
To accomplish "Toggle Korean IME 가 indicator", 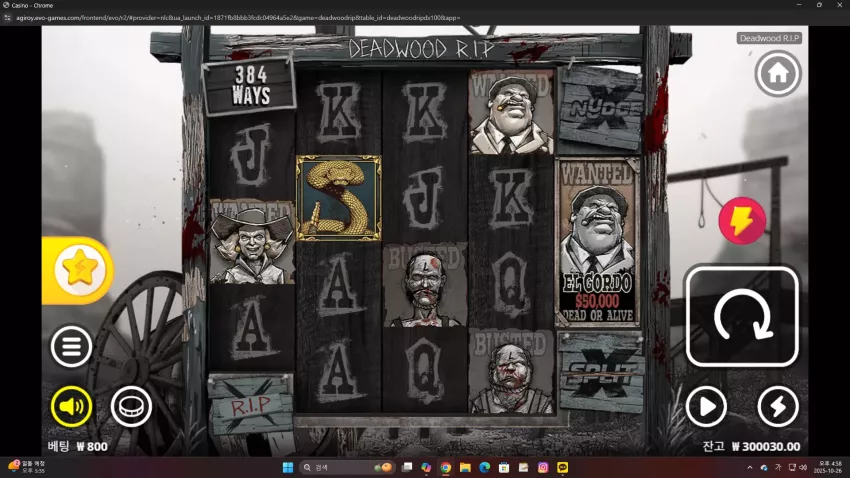I will (x=778, y=467).
